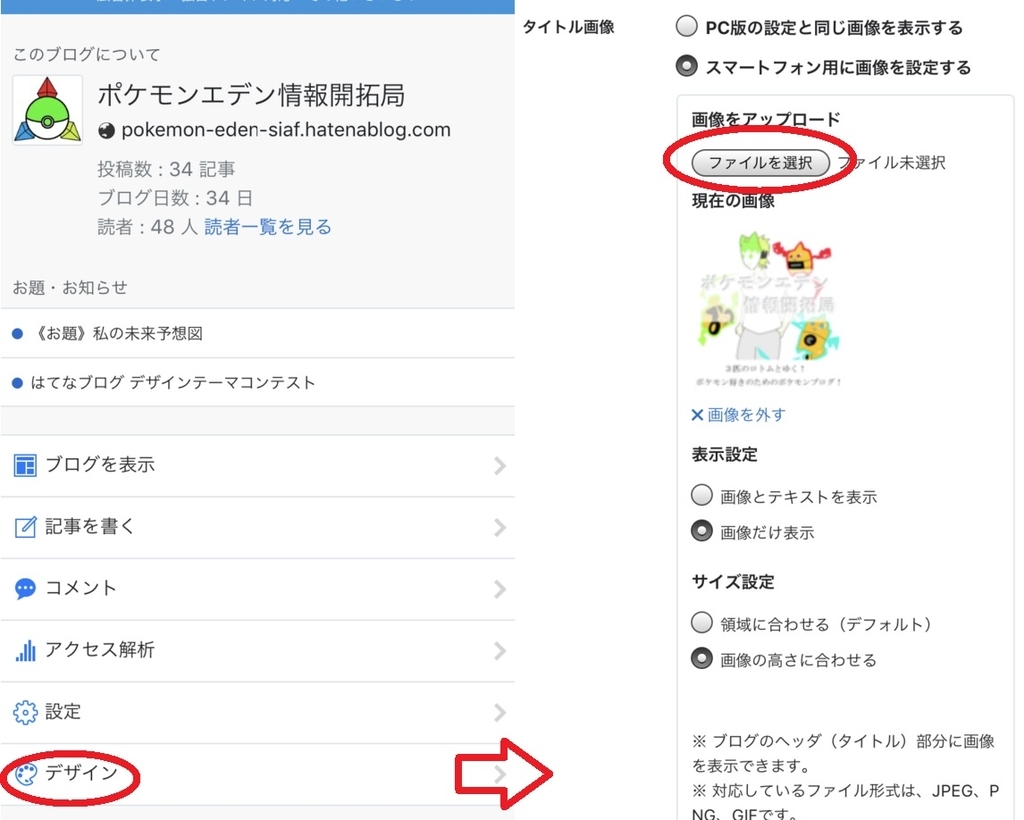
Task: Open はてなブログ デザインテーマコンテスト notice
Action: tap(173, 383)
